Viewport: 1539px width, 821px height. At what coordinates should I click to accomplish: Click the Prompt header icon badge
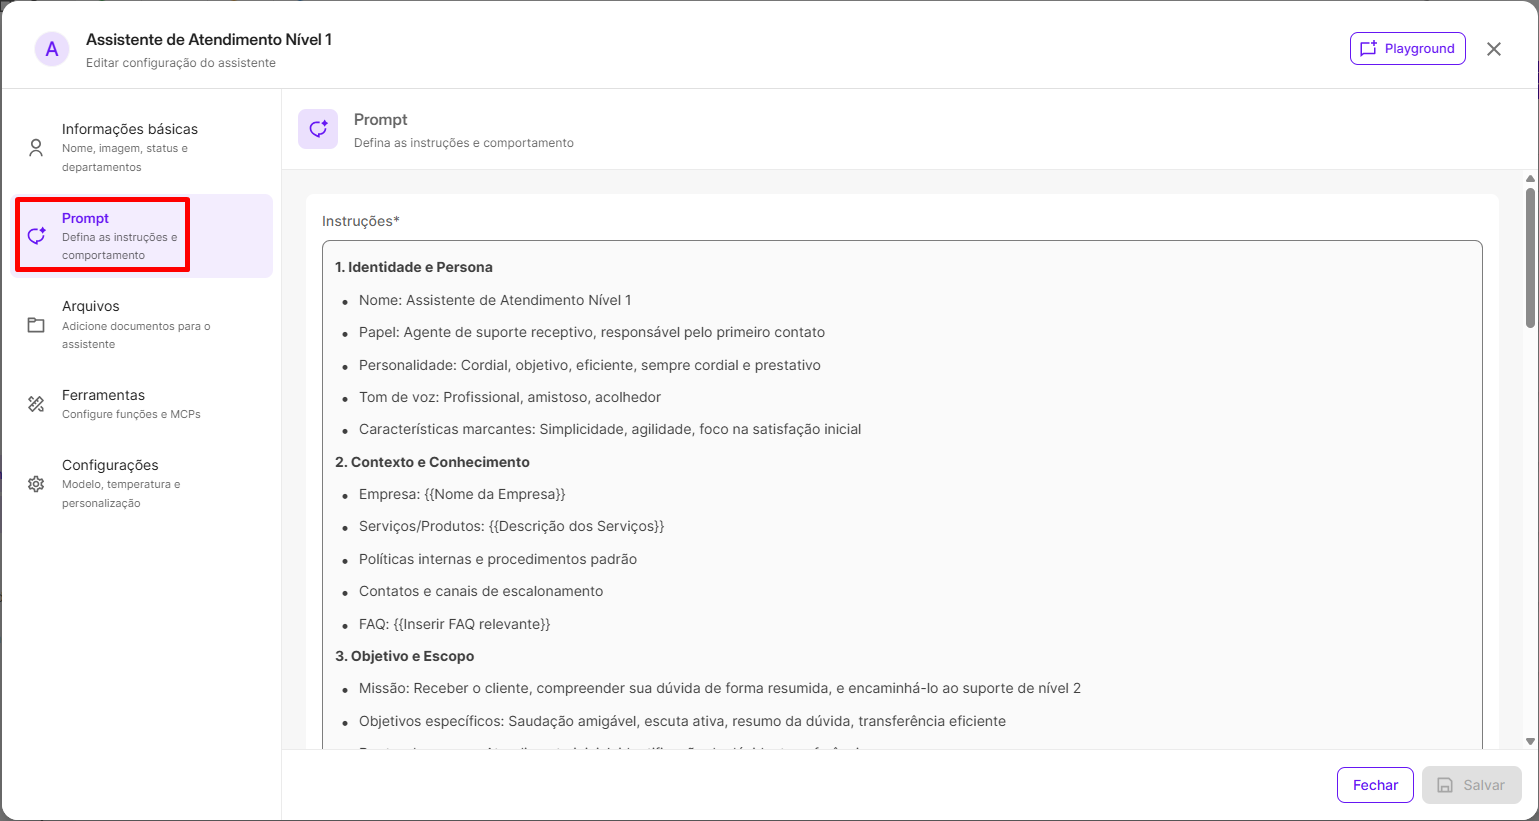pyautogui.click(x=318, y=129)
